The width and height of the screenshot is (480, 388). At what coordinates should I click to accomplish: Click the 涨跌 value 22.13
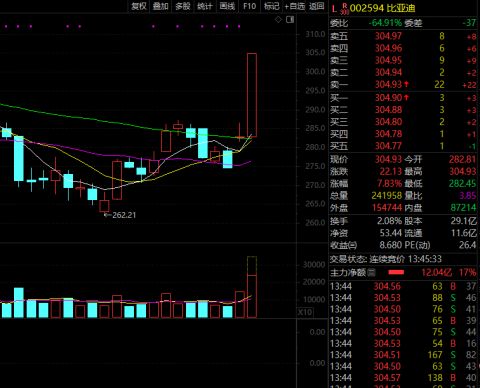coord(391,171)
